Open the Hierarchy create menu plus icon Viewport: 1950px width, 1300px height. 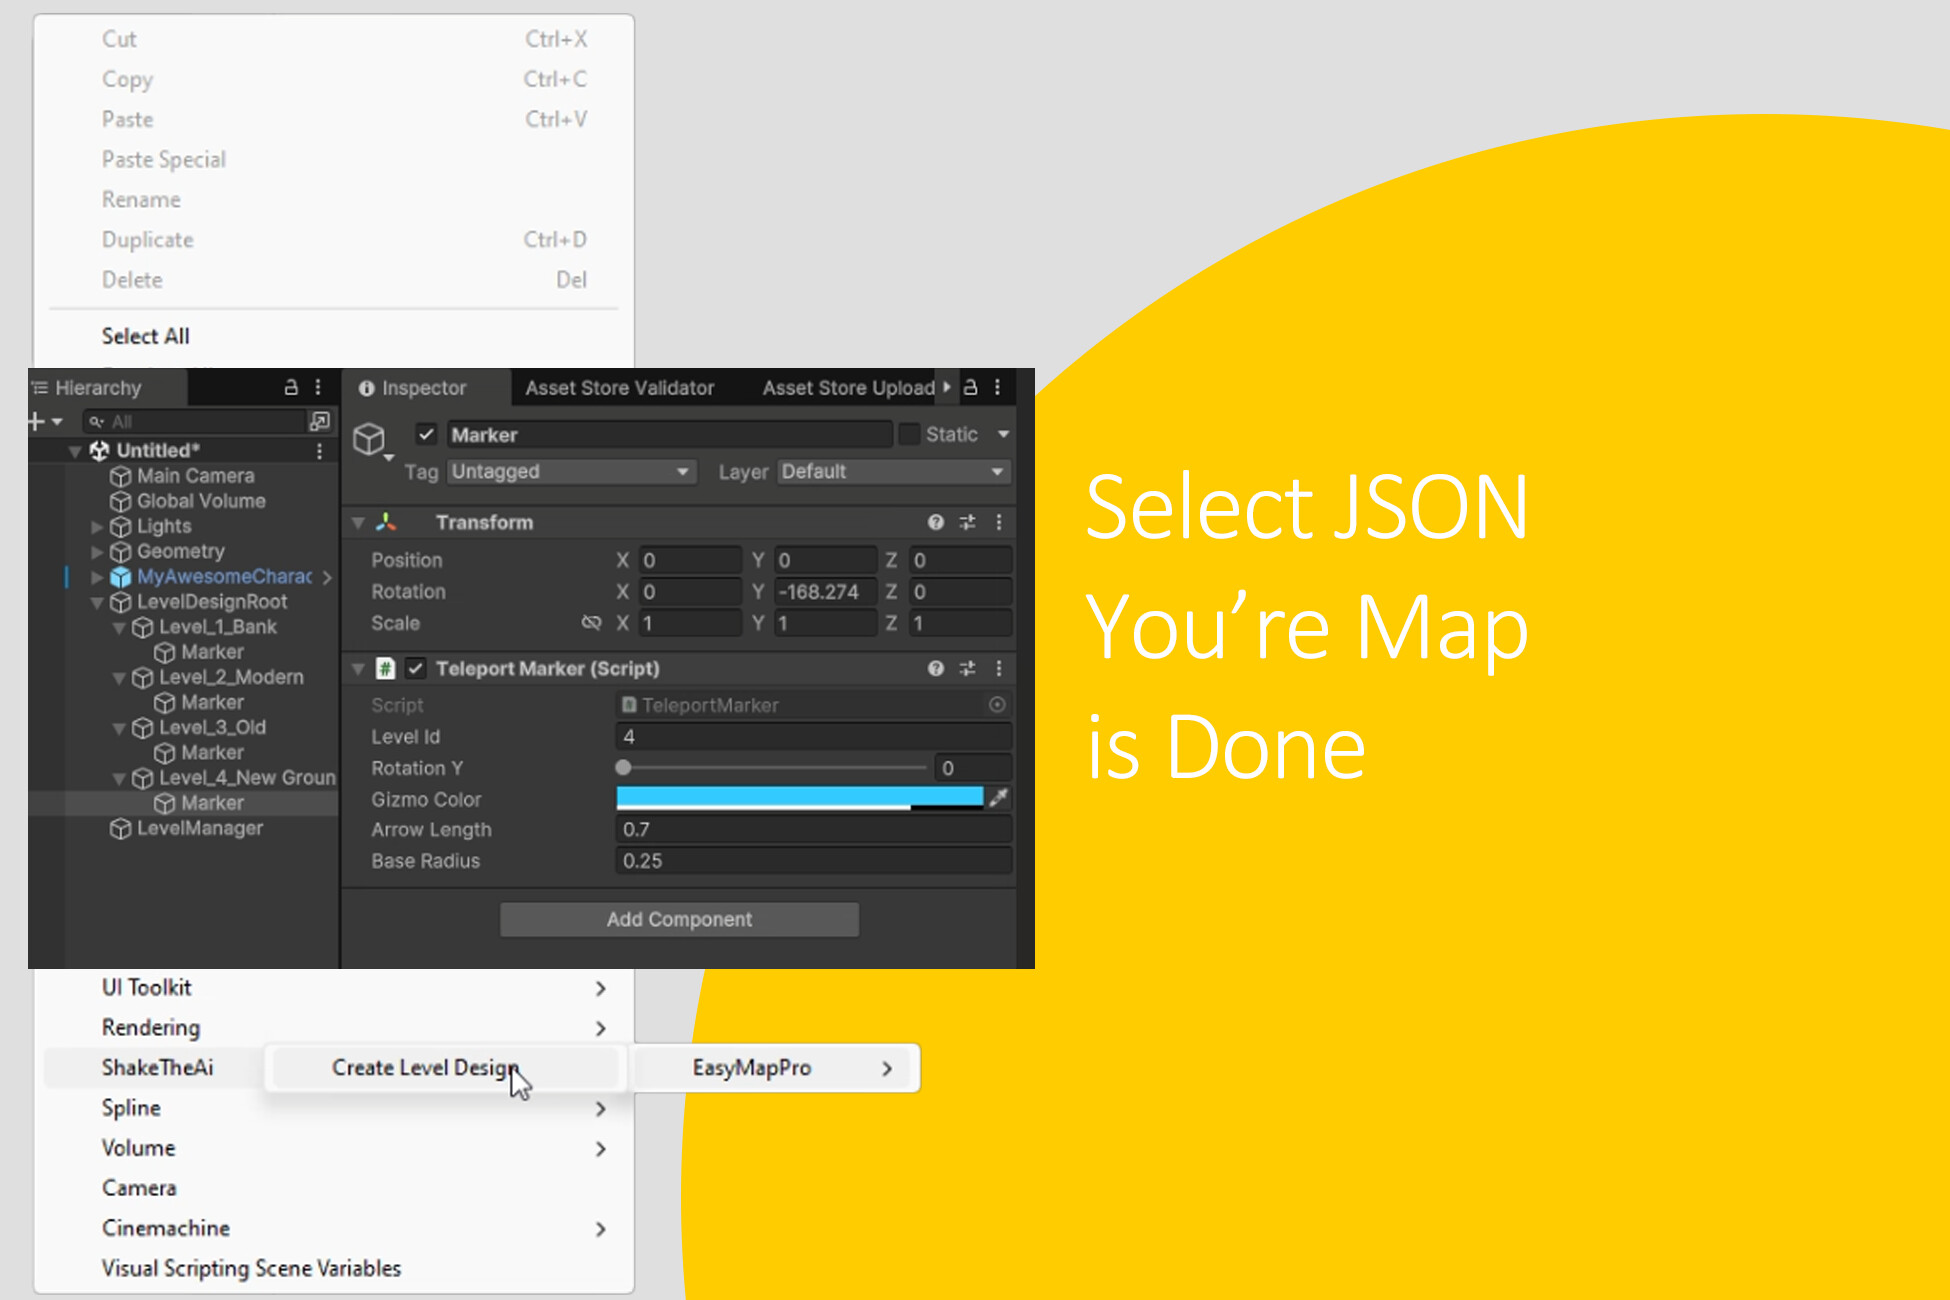pos(35,421)
